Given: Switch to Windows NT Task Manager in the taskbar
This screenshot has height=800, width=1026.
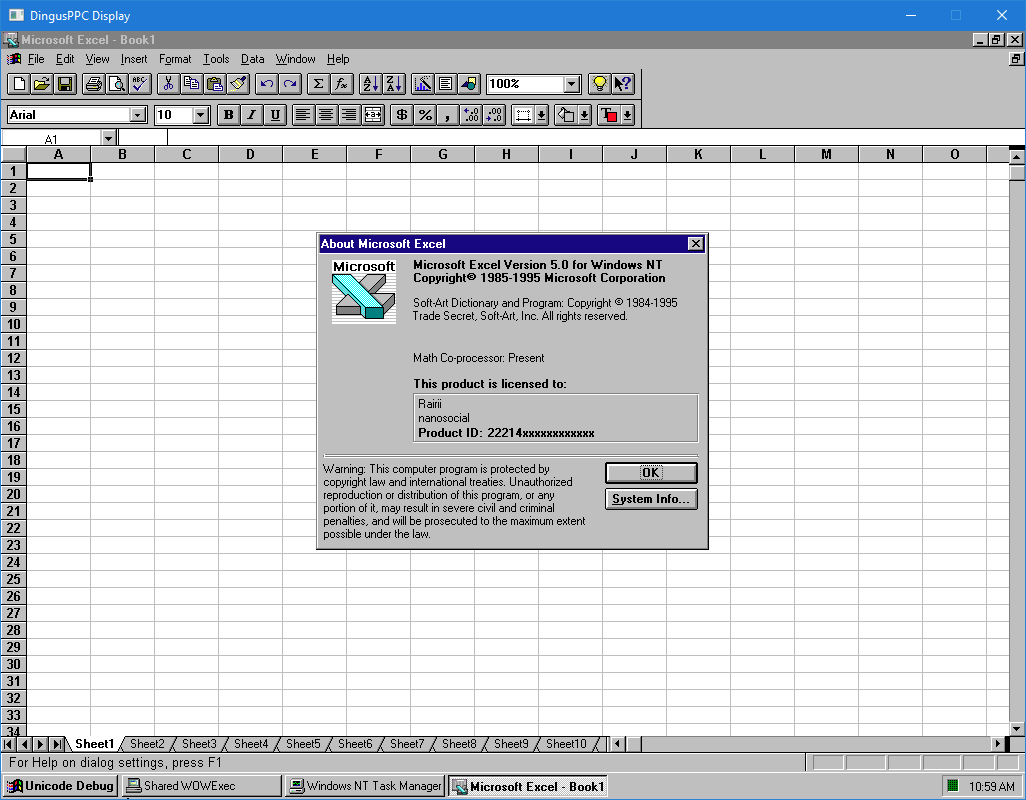Looking at the screenshot, I should point(365,786).
